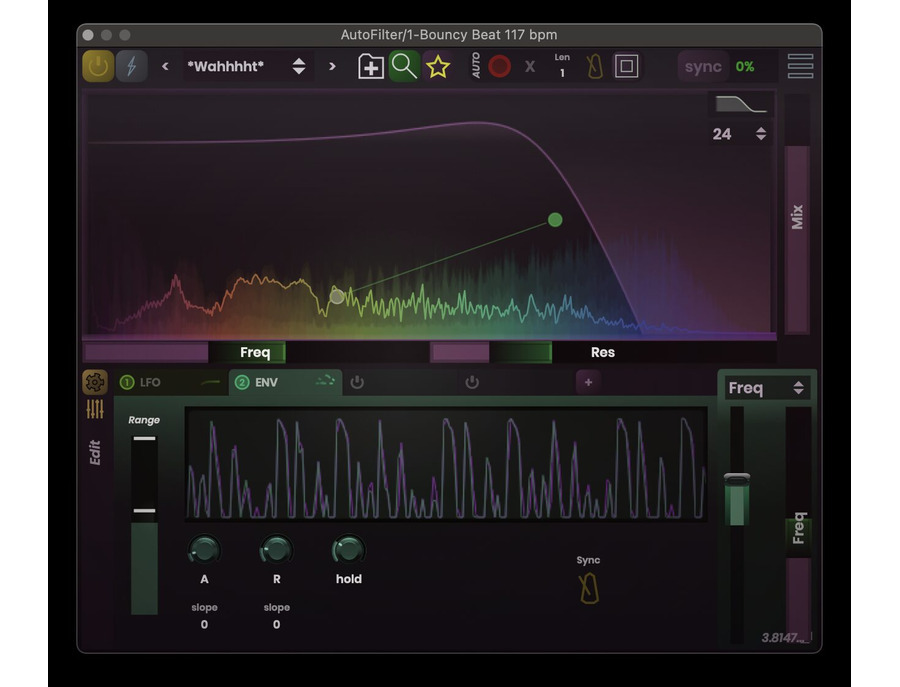
Task: Open the hamburger menu icon
Action: pos(800,66)
